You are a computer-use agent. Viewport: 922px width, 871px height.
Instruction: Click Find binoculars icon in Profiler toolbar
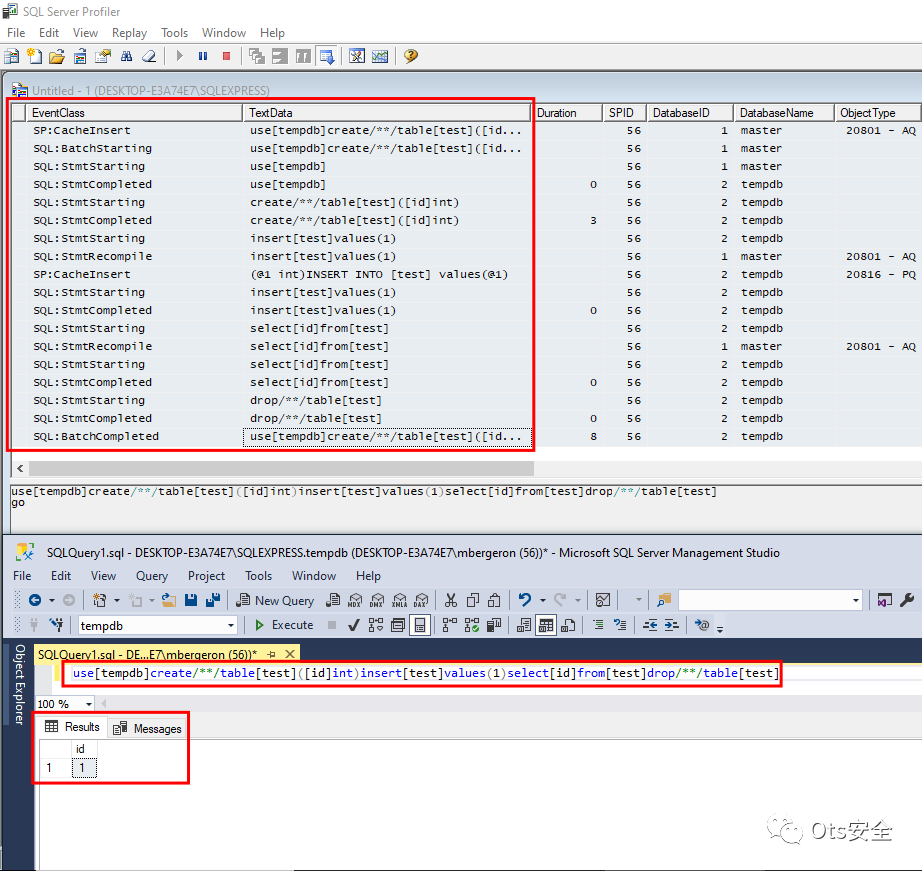point(126,56)
